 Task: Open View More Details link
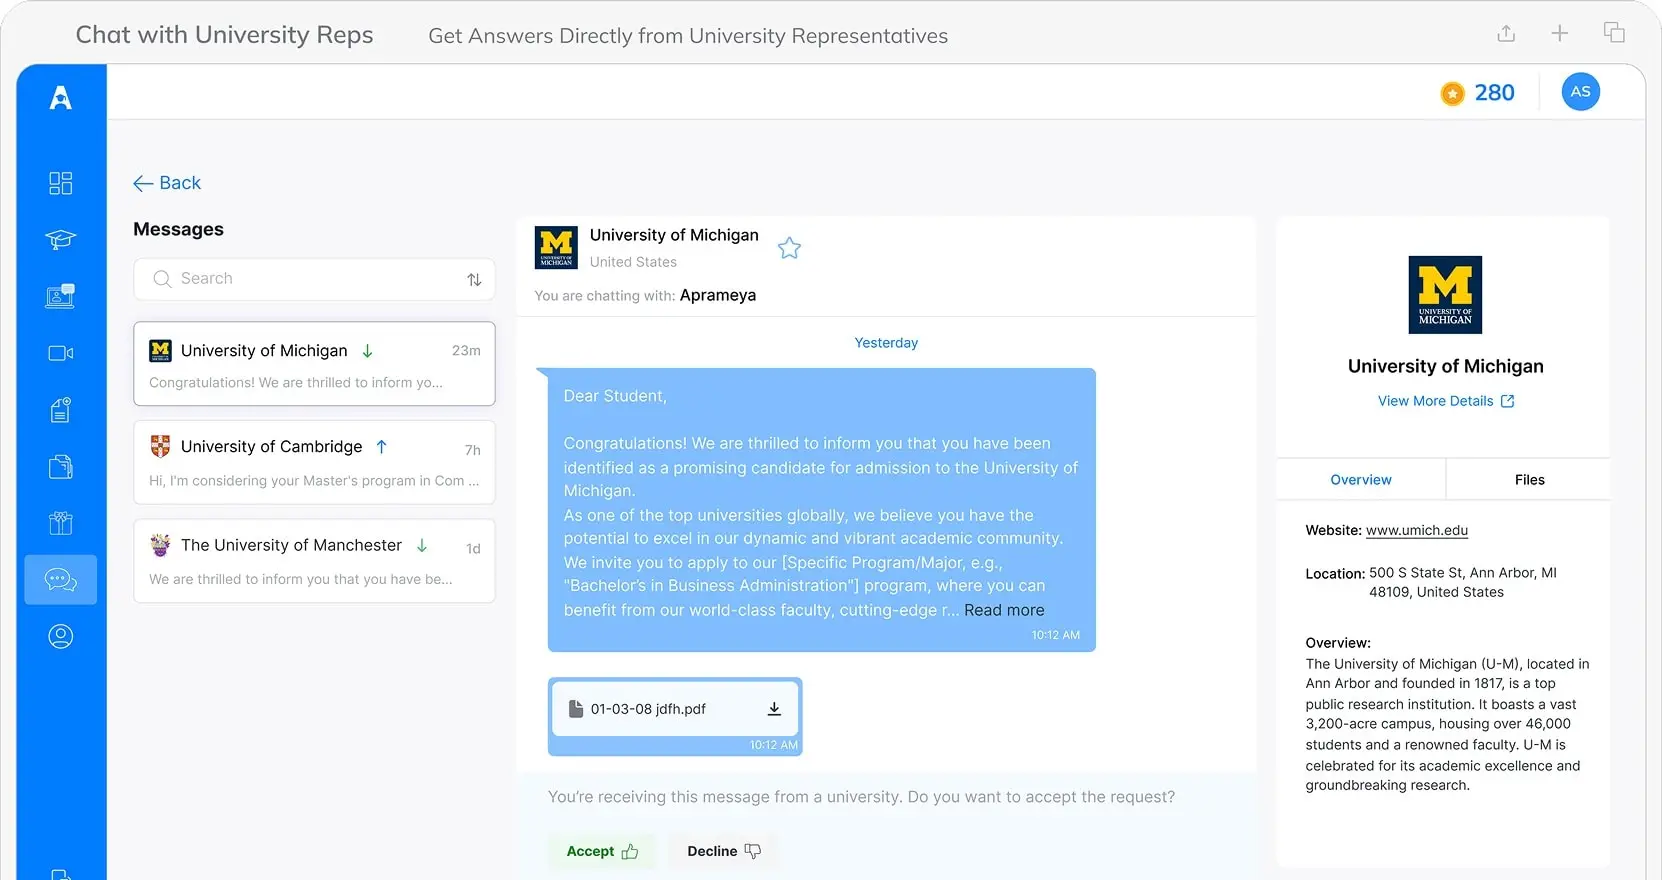click(x=1445, y=401)
